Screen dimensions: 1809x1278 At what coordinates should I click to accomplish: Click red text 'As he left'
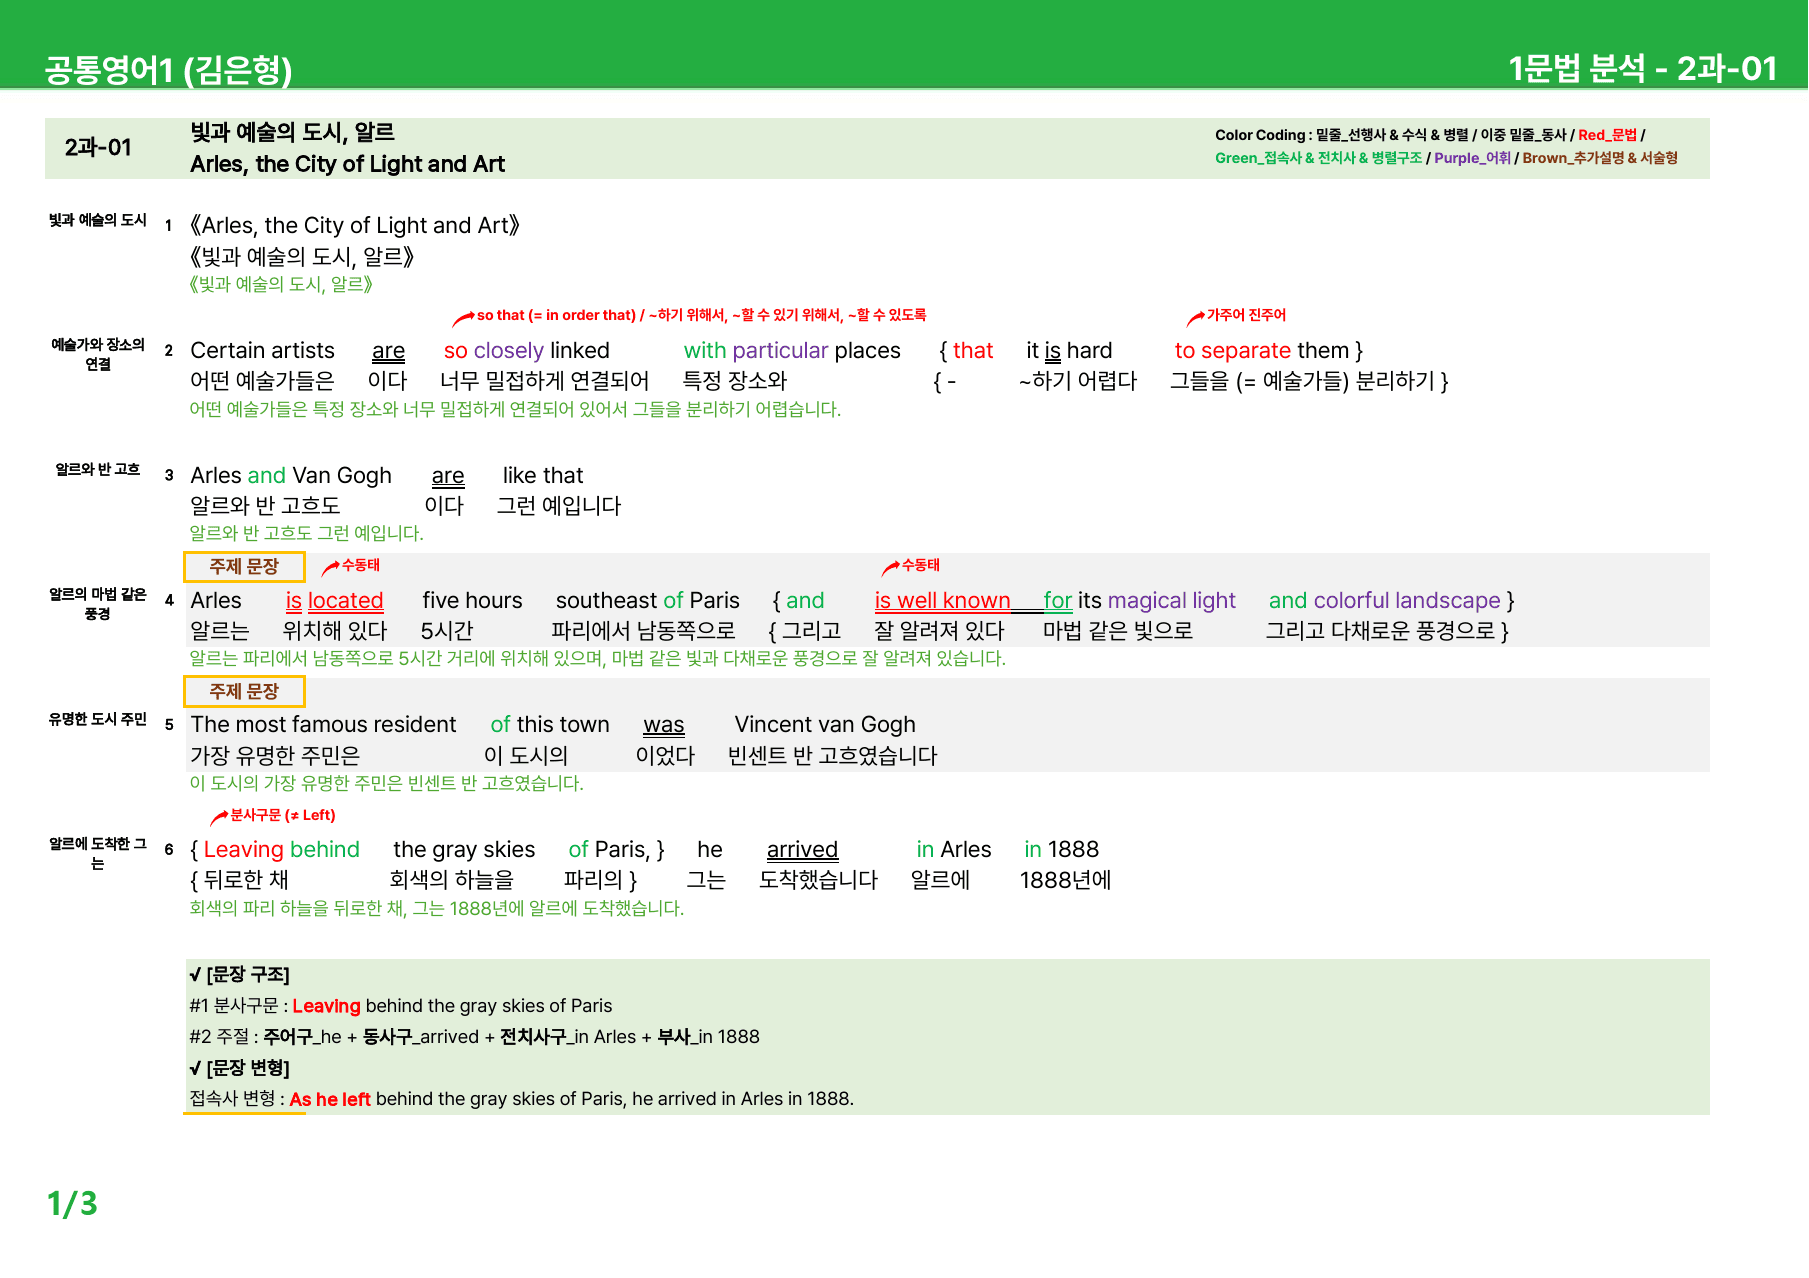(330, 1100)
